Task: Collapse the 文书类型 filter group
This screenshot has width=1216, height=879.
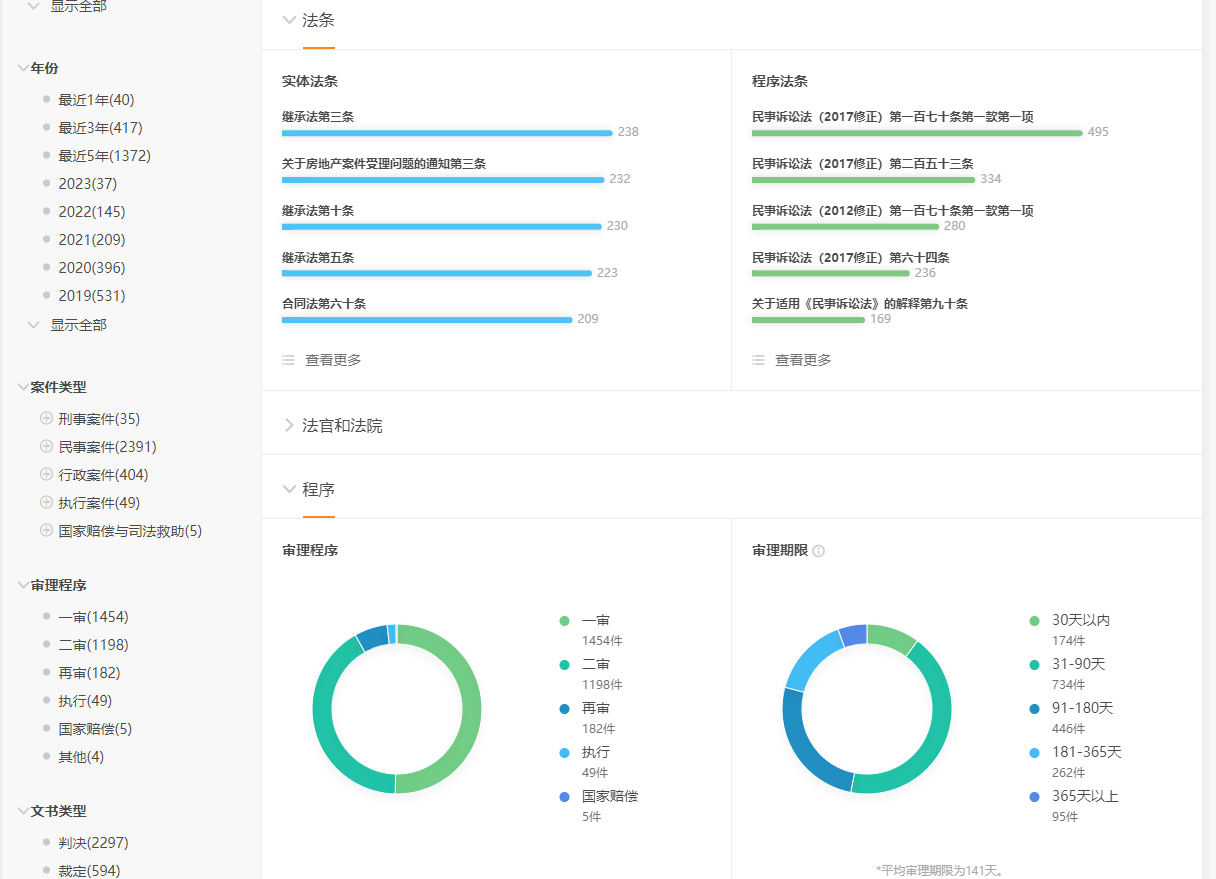Action: 23,811
